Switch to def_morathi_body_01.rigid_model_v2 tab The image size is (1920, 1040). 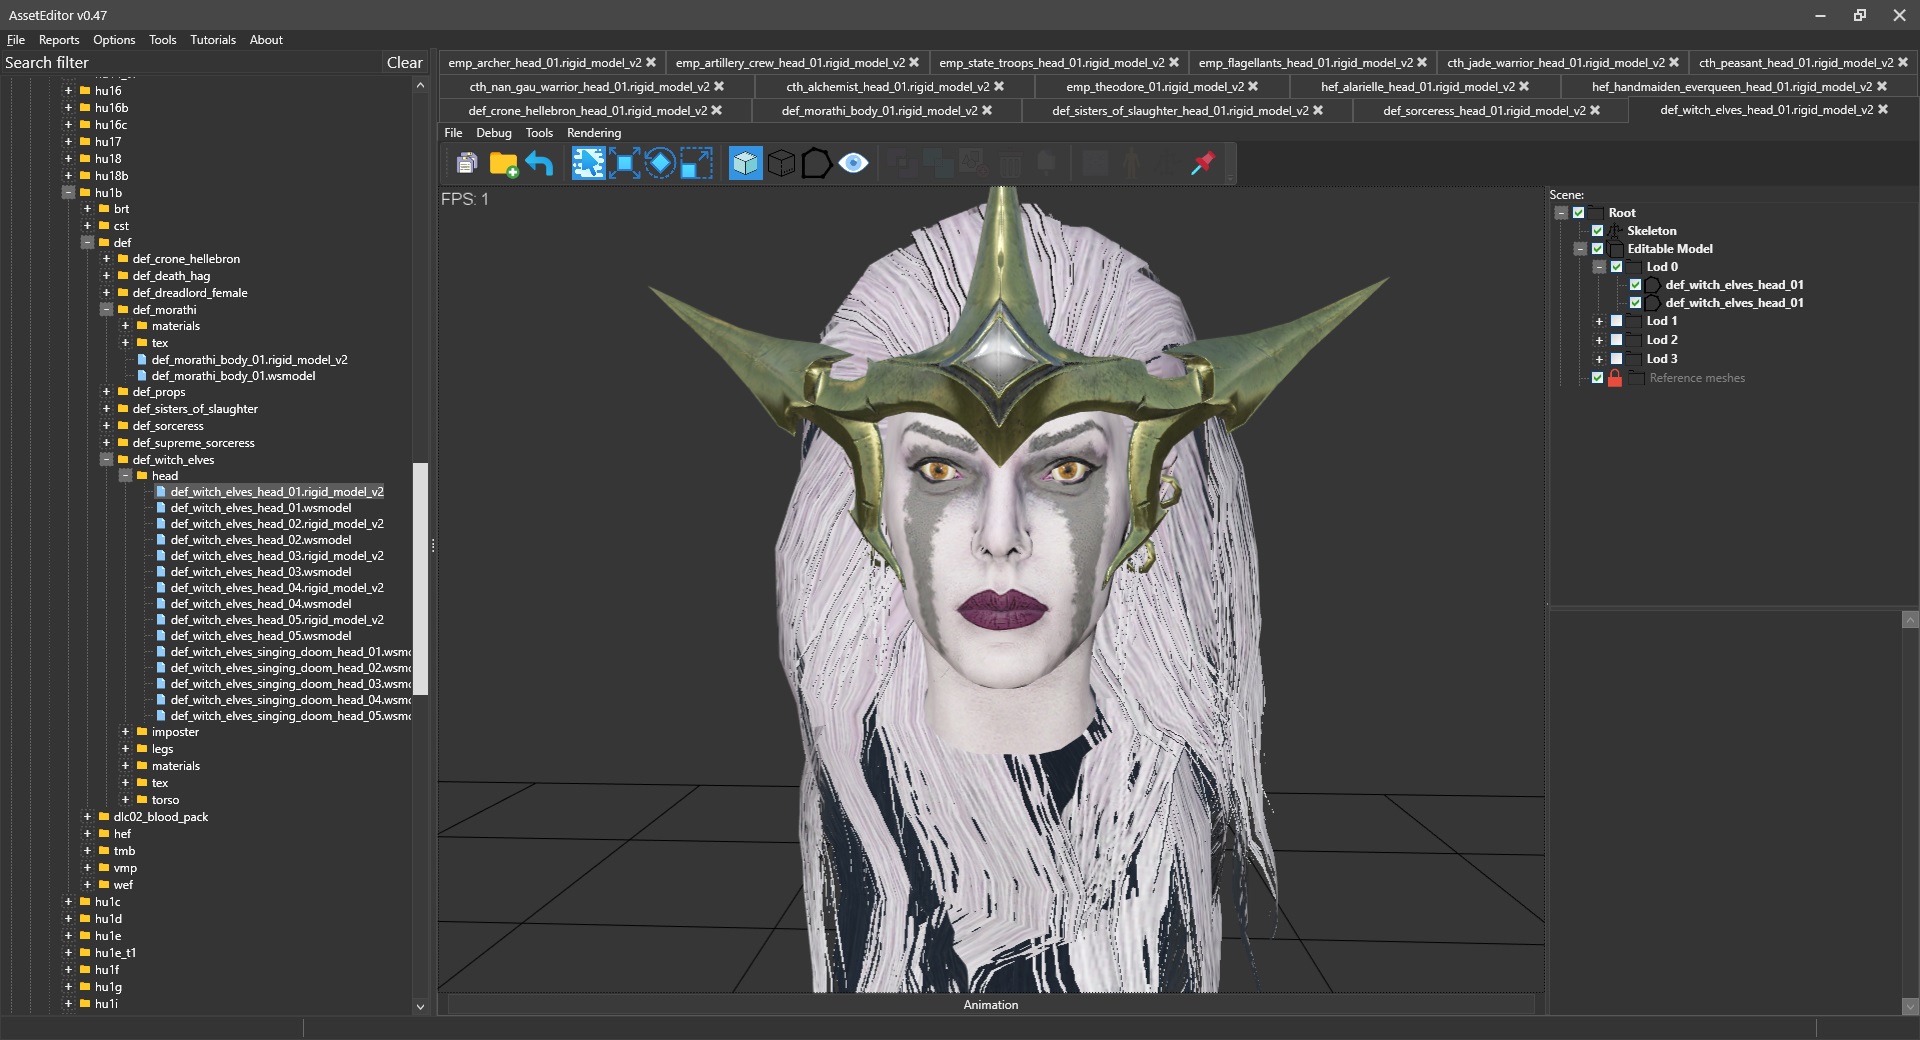[x=879, y=111]
